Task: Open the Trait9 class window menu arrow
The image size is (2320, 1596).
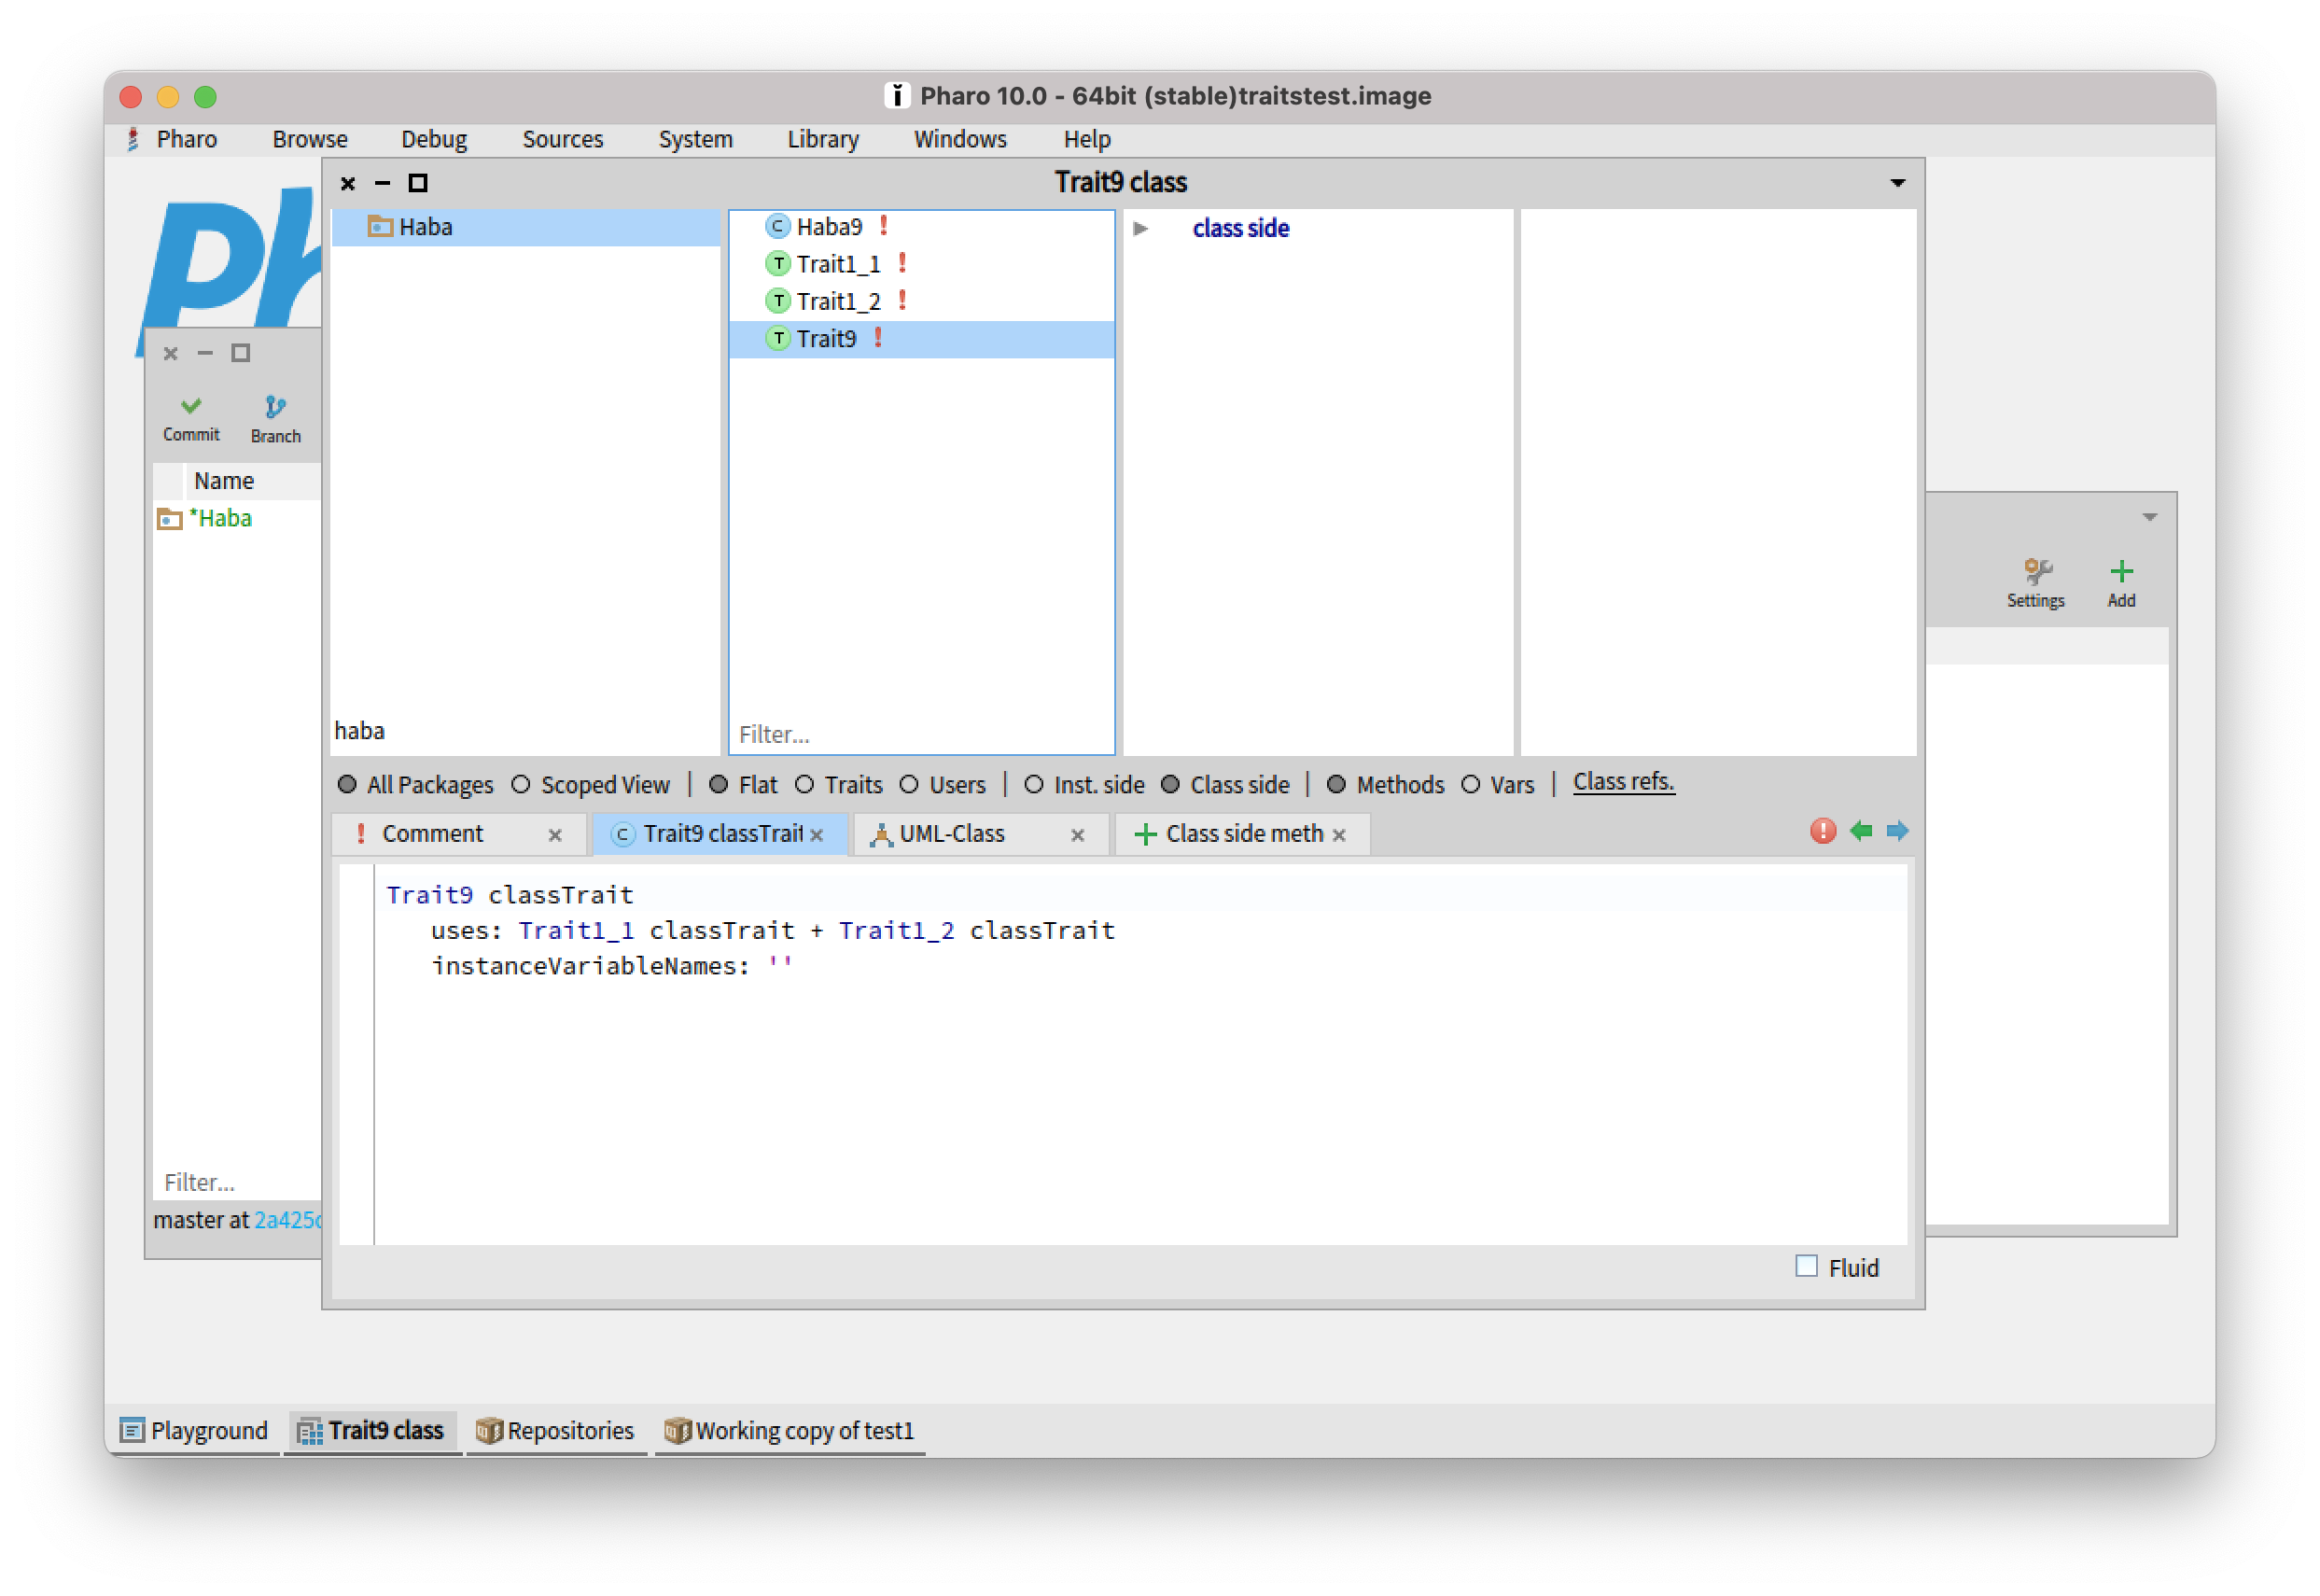Action: (x=1897, y=182)
